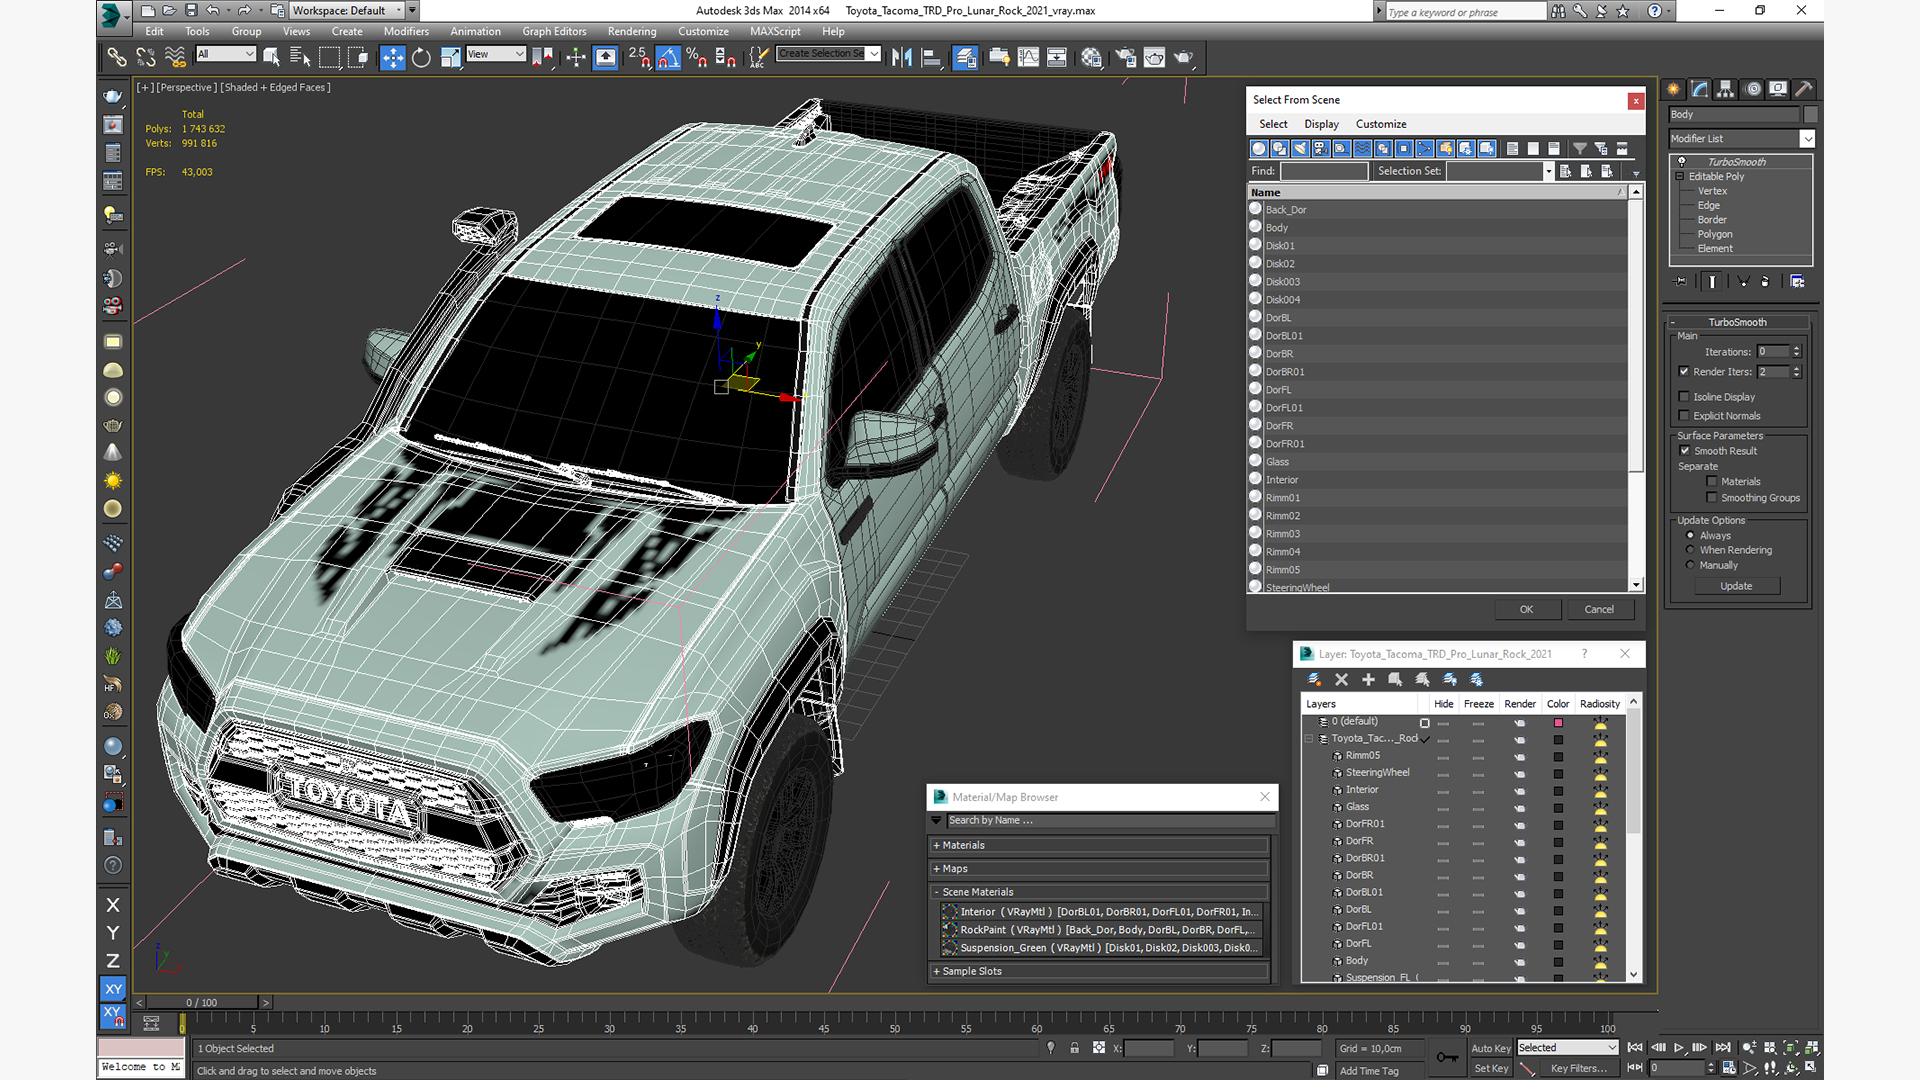Click the Select and Link chain icon
Image resolution: width=1920 pixels, height=1080 pixels.
116,58
